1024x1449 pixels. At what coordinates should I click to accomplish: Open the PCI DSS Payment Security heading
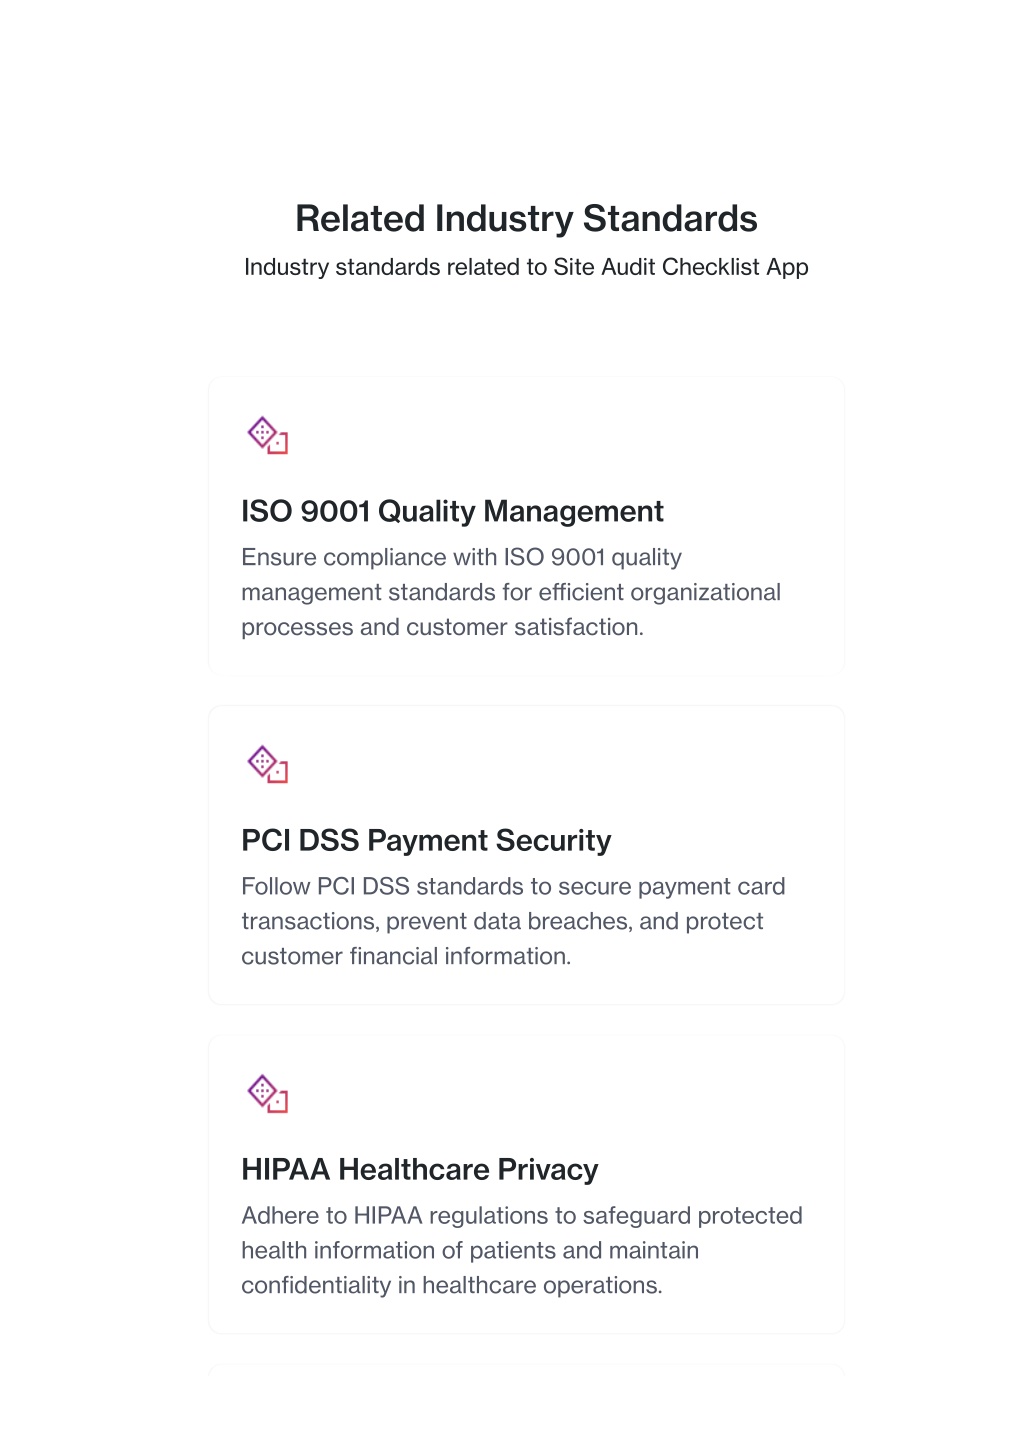pyautogui.click(x=426, y=840)
